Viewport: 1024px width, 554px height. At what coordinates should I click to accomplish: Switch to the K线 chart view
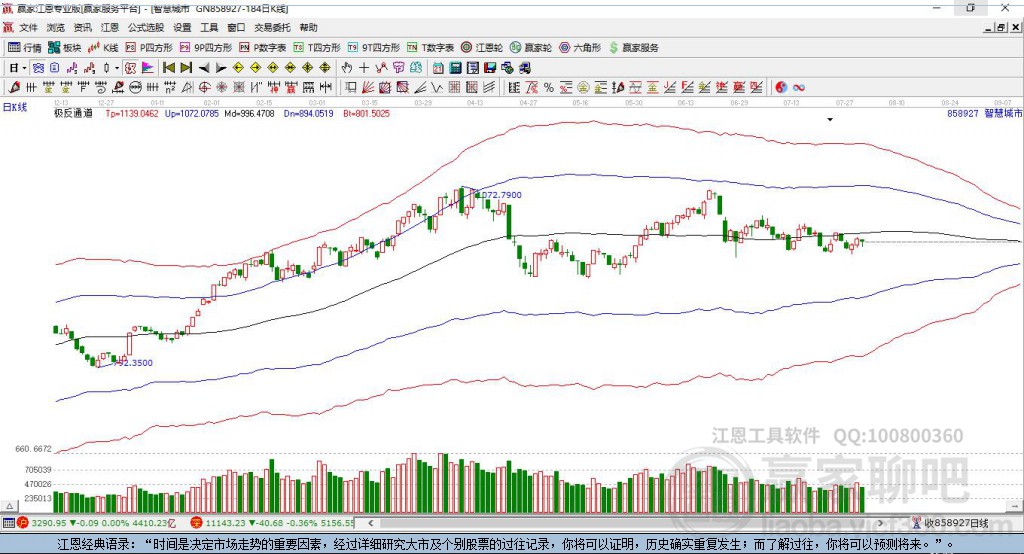pos(103,48)
